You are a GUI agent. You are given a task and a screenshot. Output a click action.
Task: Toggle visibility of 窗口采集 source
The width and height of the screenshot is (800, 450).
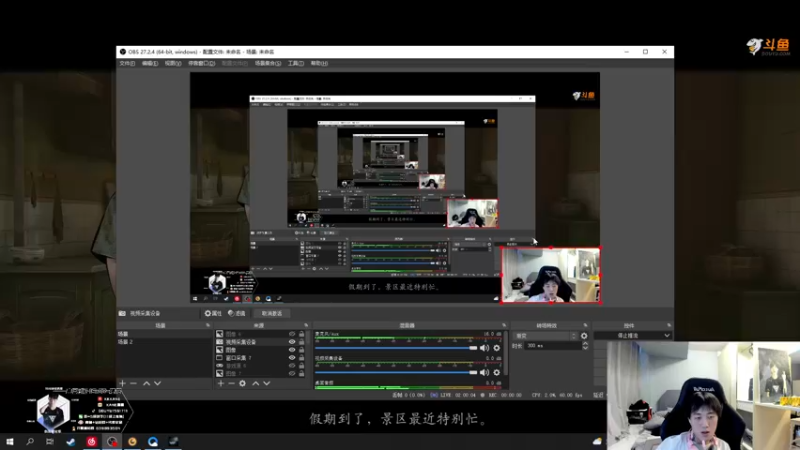pyautogui.click(x=292, y=358)
